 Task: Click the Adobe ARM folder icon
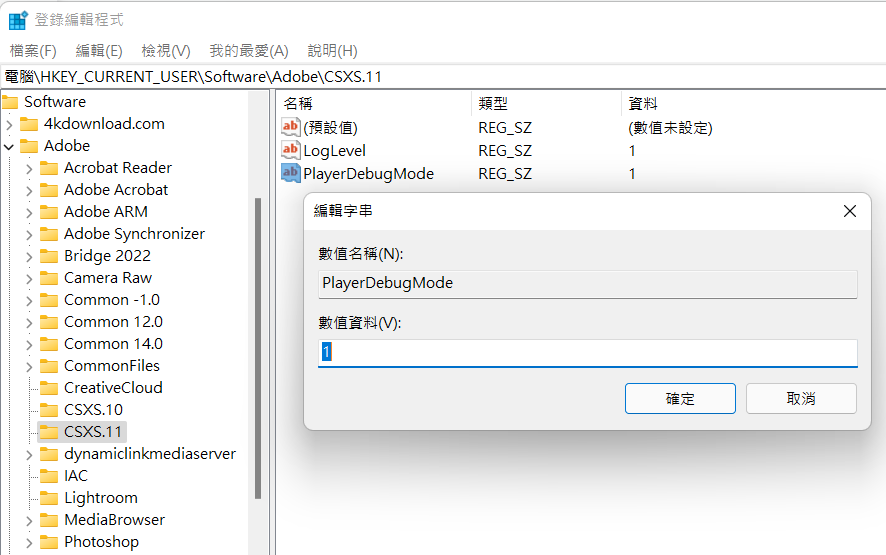pos(49,212)
